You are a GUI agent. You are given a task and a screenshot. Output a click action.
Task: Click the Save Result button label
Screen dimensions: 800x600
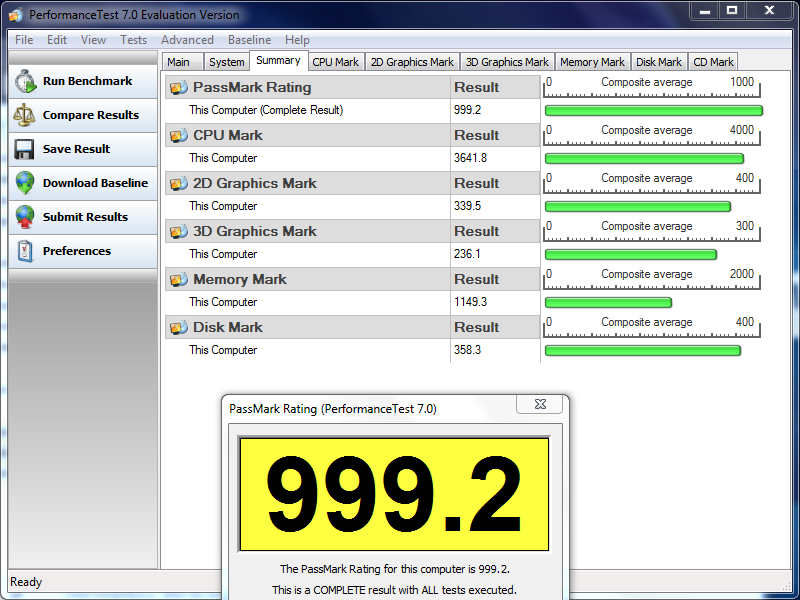(x=77, y=149)
